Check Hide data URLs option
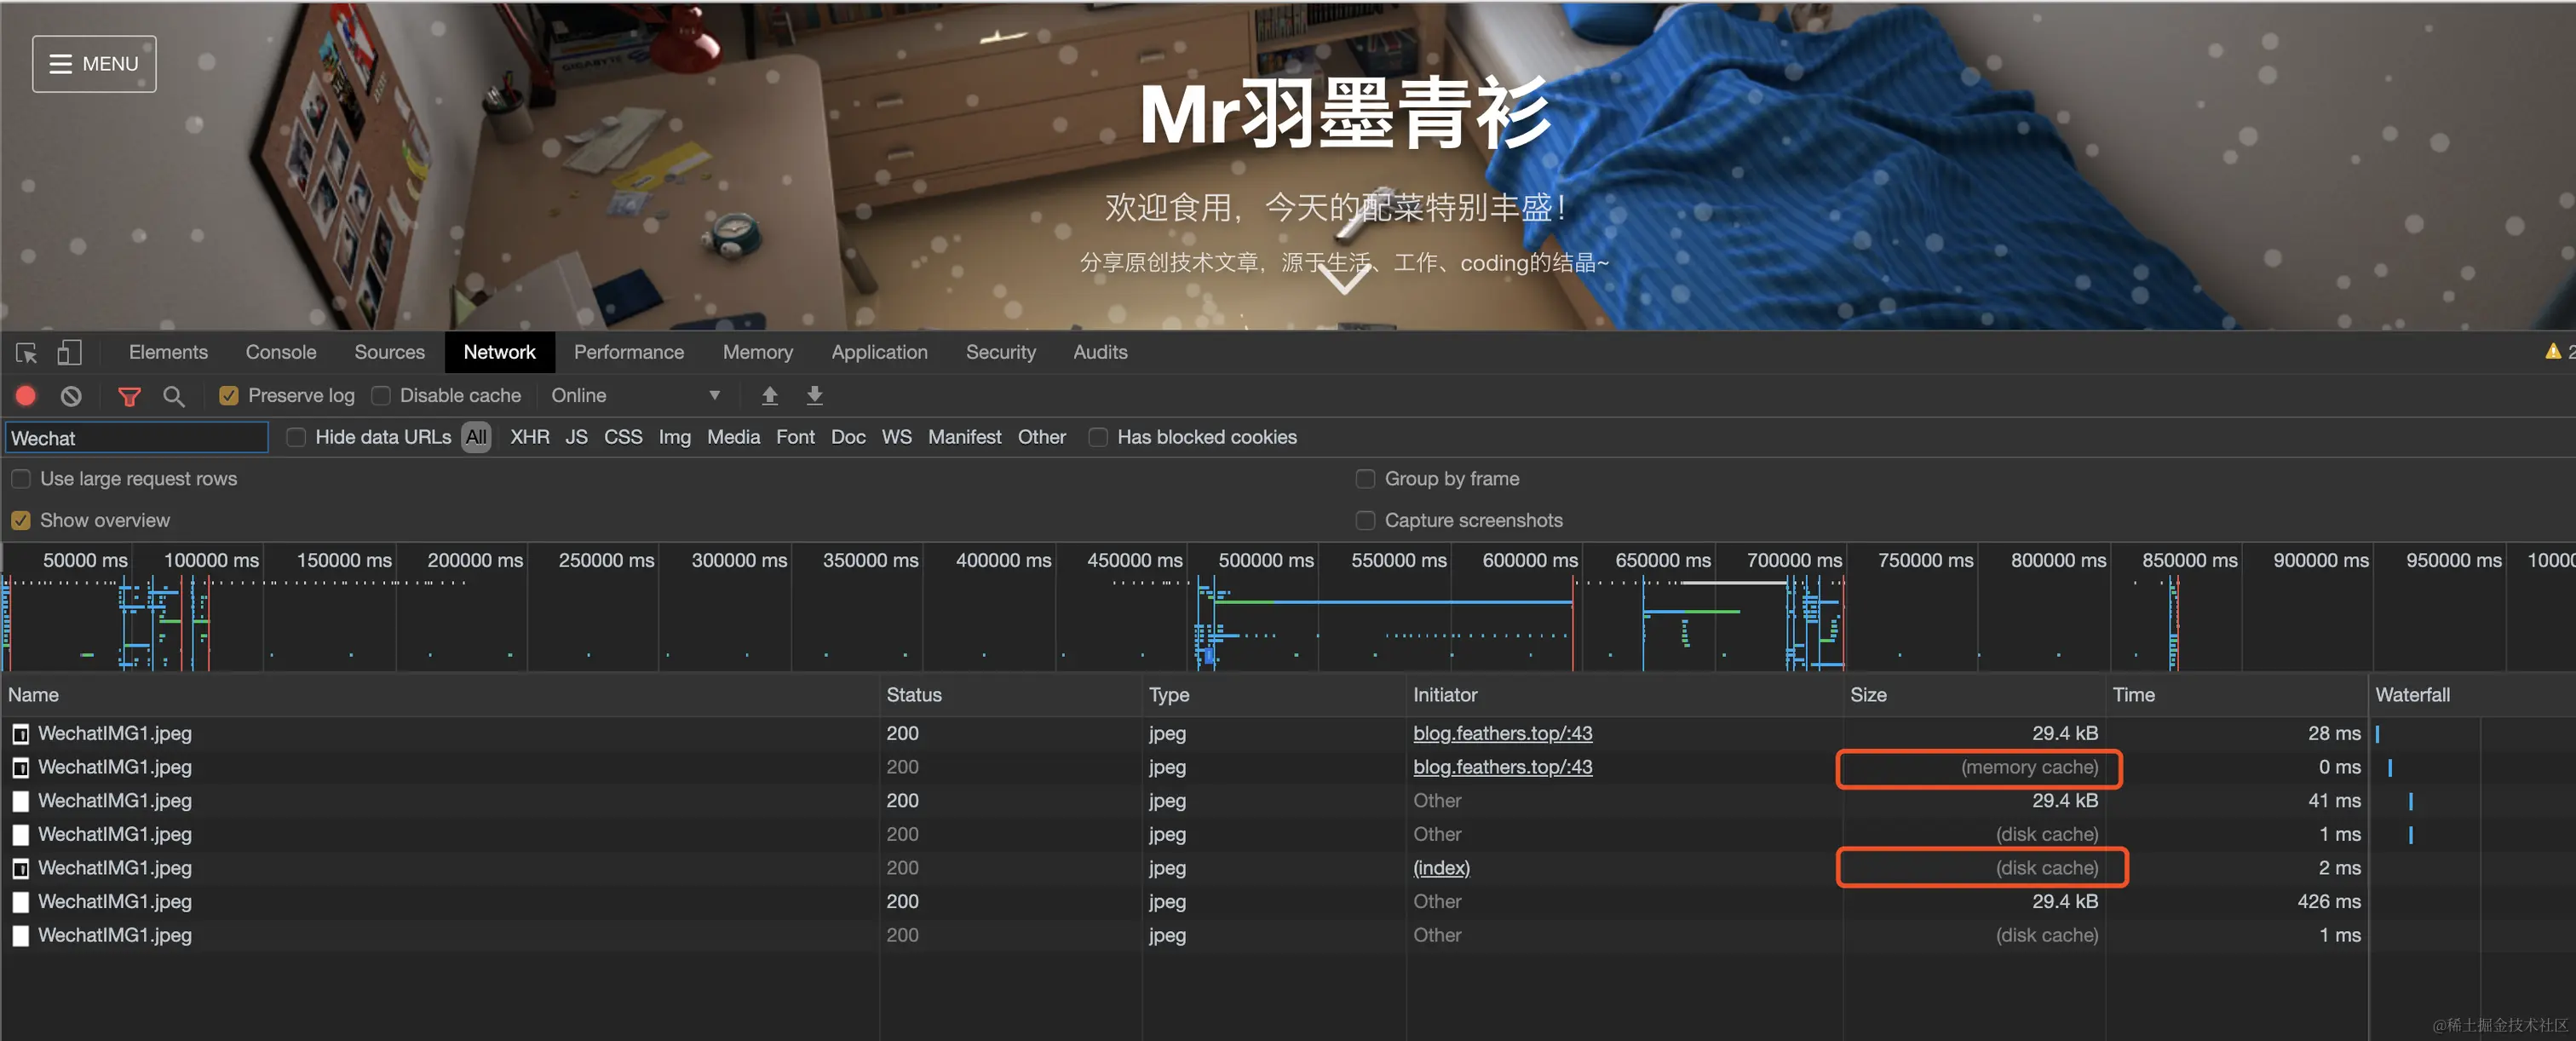Screen dimensions: 2576x1041 coord(296,437)
